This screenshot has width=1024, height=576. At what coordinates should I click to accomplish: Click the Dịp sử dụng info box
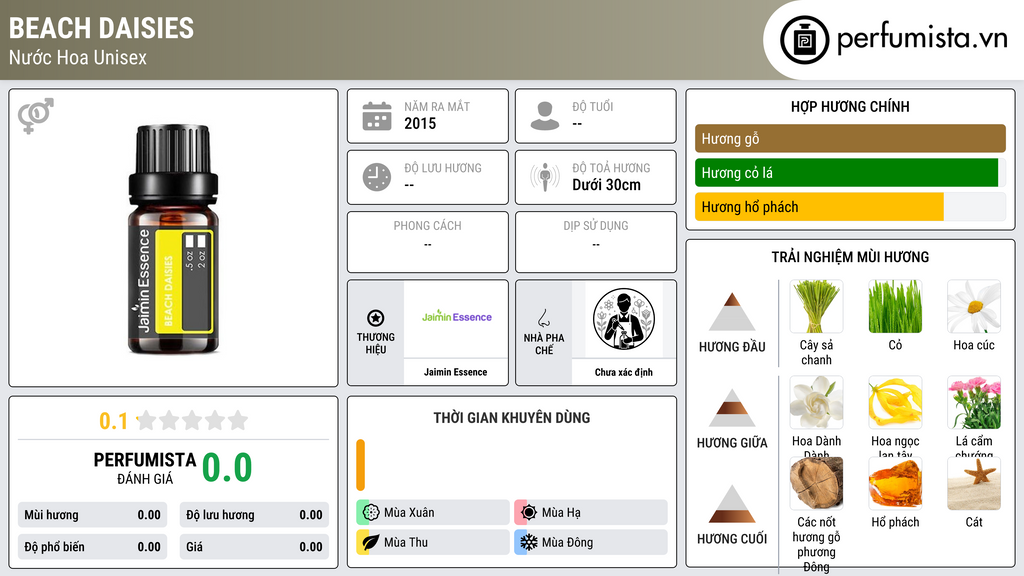tap(596, 242)
